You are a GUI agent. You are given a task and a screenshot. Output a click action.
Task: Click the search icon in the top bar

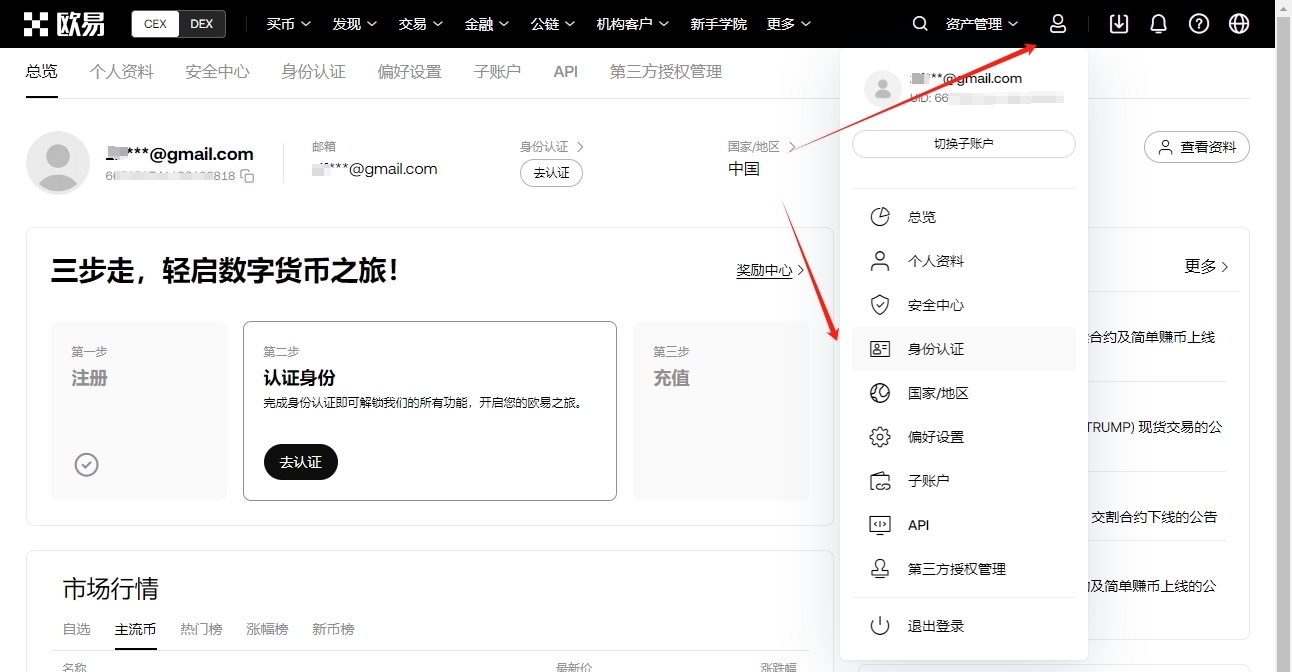[919, 23]
